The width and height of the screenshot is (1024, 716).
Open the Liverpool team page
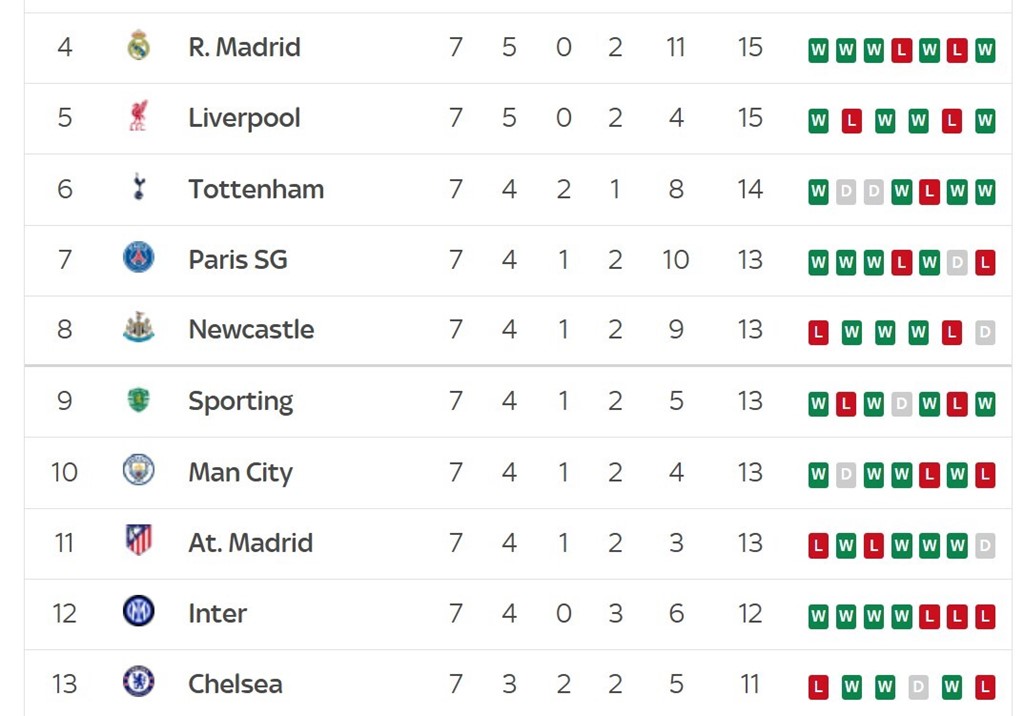tap(244, 118)
